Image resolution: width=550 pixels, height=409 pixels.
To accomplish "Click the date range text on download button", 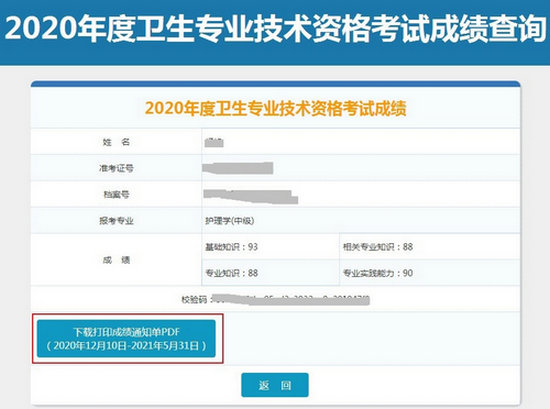I will [x=126, y=346].
